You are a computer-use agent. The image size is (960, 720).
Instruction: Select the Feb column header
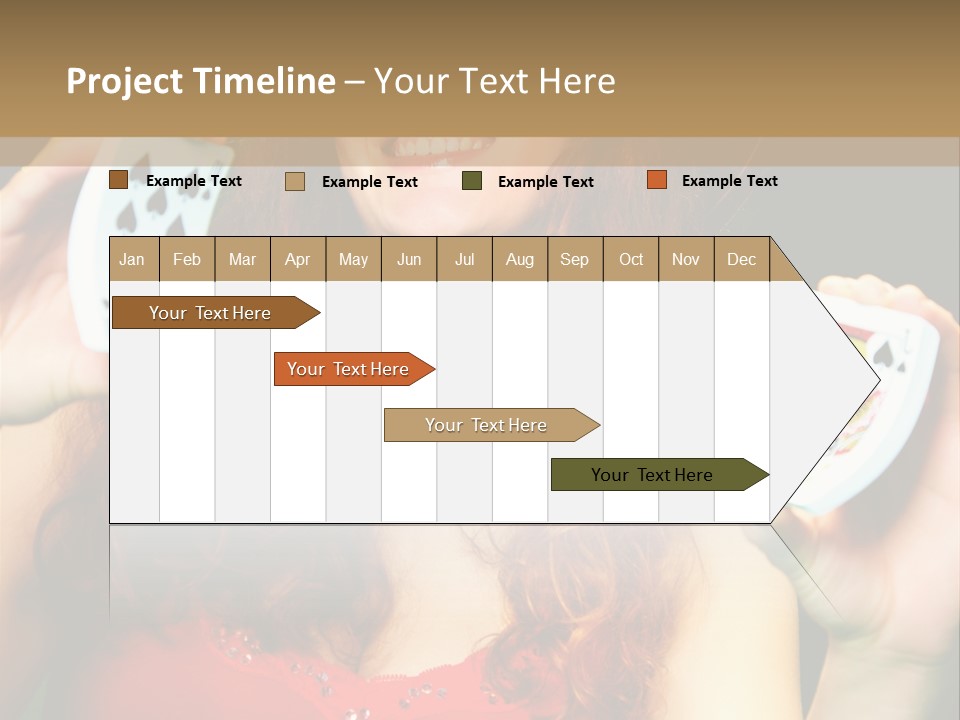187,259
